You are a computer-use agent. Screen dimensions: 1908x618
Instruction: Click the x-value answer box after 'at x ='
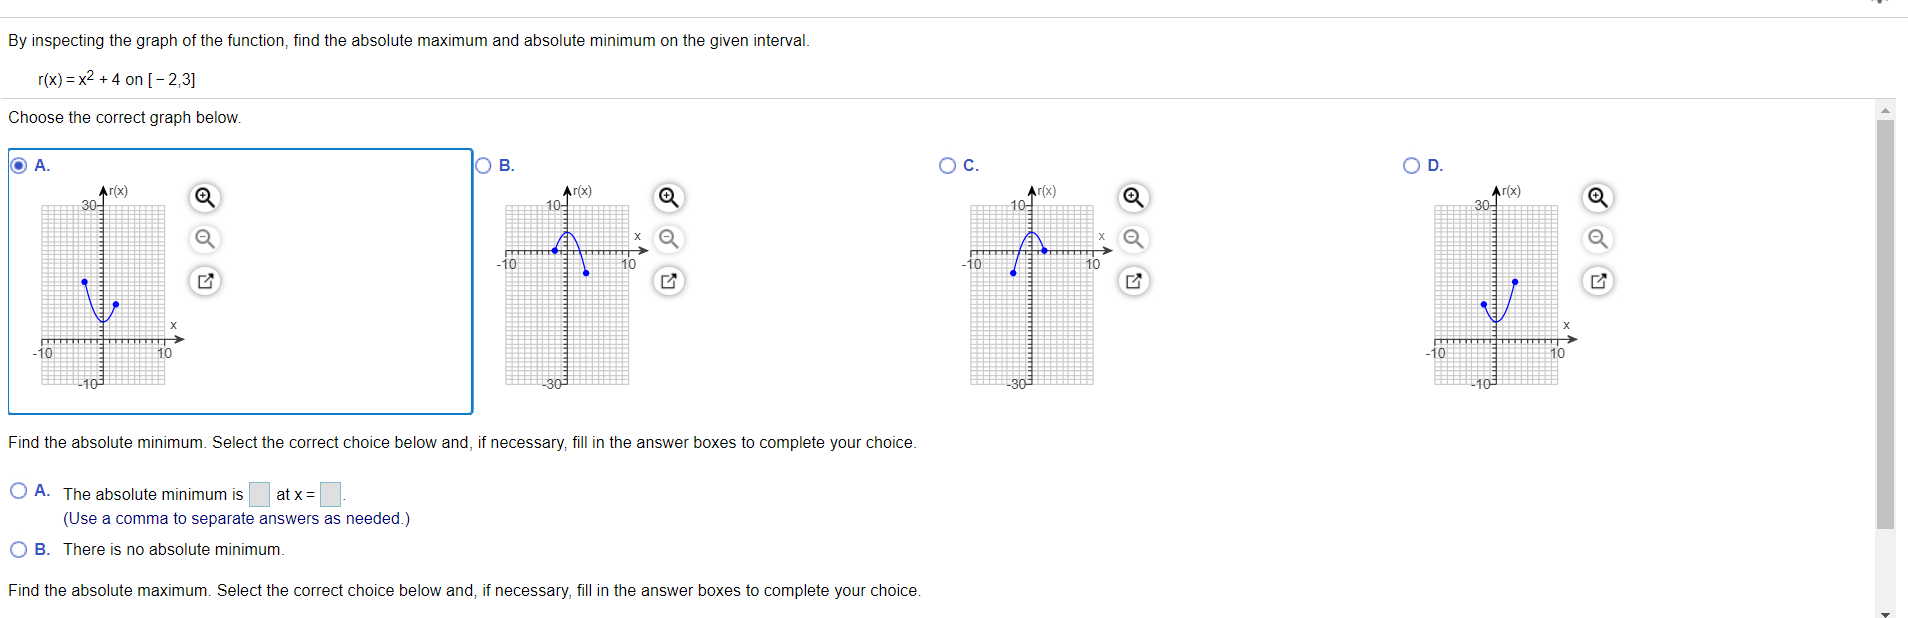(x=330, y=493)
